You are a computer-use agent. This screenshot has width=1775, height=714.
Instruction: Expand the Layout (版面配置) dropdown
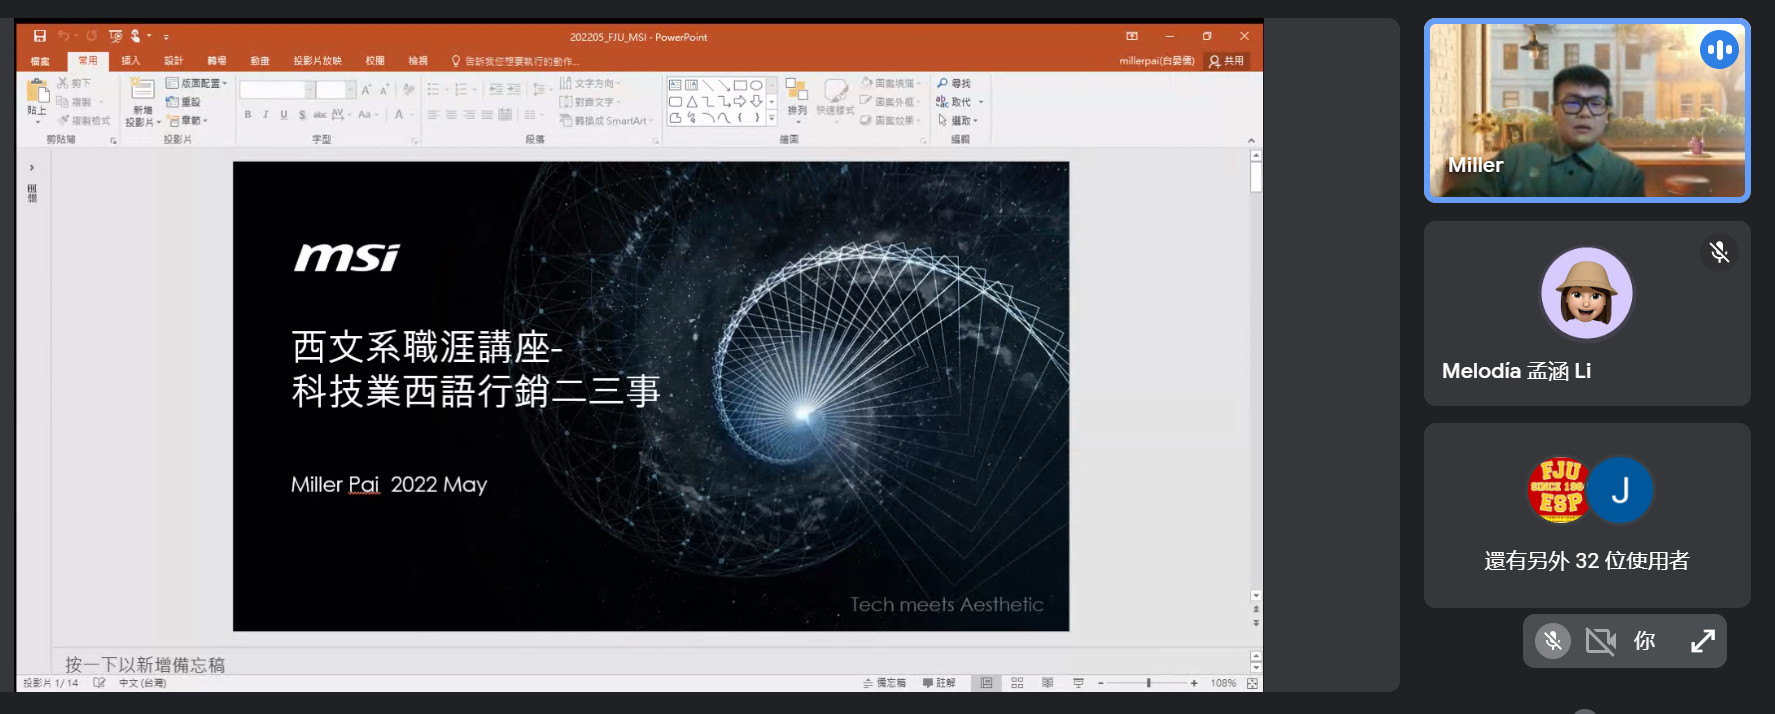[x=197, y=83]
